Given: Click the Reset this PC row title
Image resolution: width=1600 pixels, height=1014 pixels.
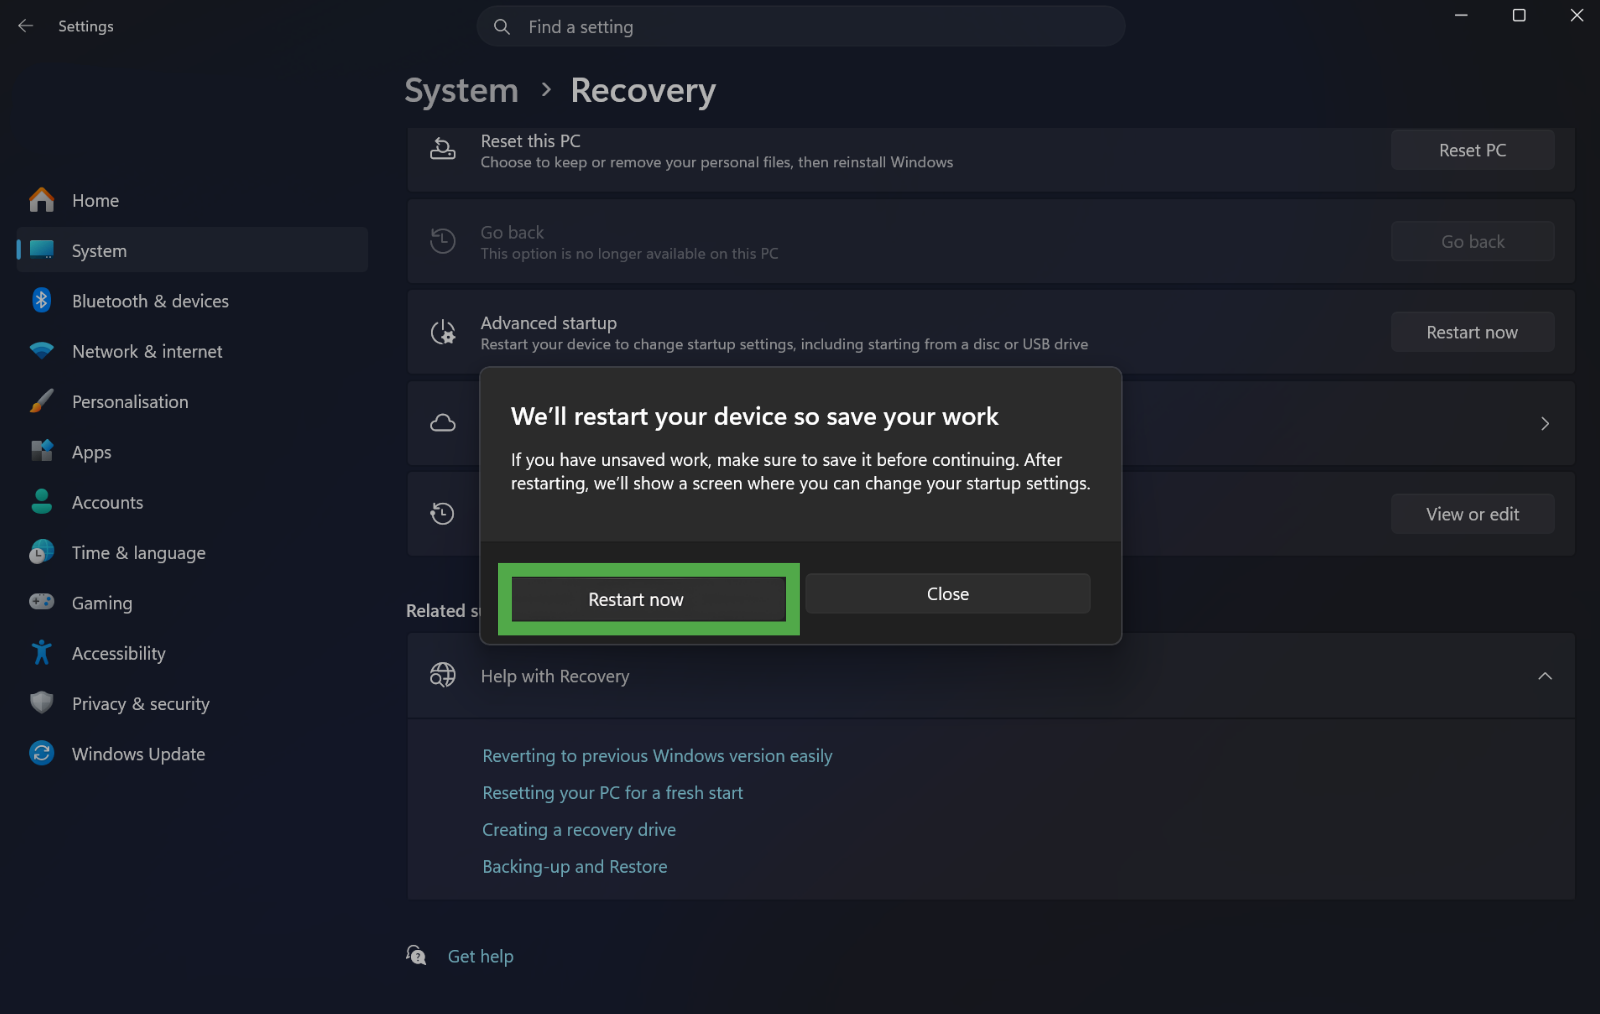Looking at the screenshot, I should [530, 141].
